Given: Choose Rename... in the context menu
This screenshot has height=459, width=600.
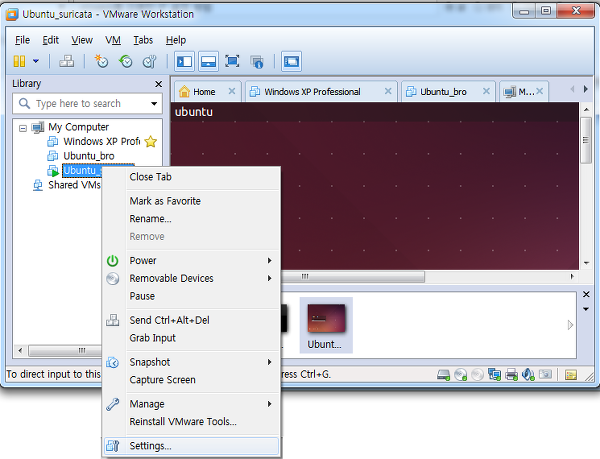Looking at the screenshot, I should click(x=191, y=219).
